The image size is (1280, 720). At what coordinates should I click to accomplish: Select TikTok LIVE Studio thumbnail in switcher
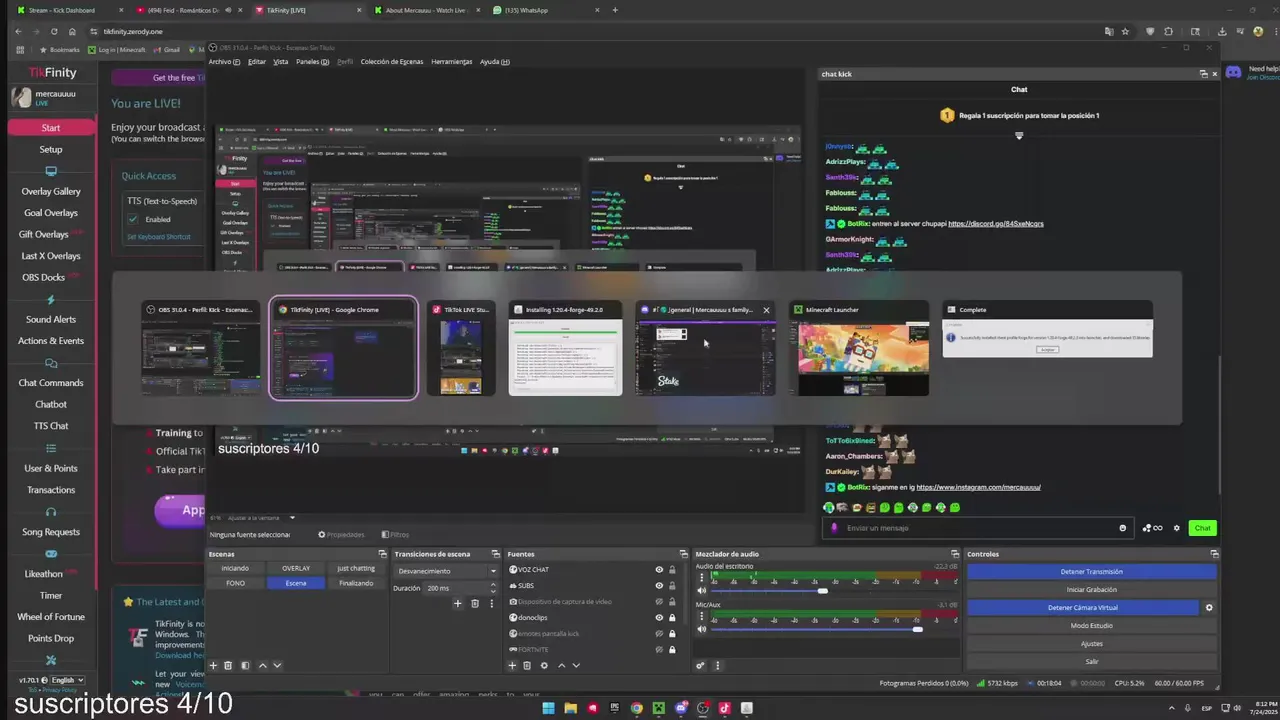461,349
